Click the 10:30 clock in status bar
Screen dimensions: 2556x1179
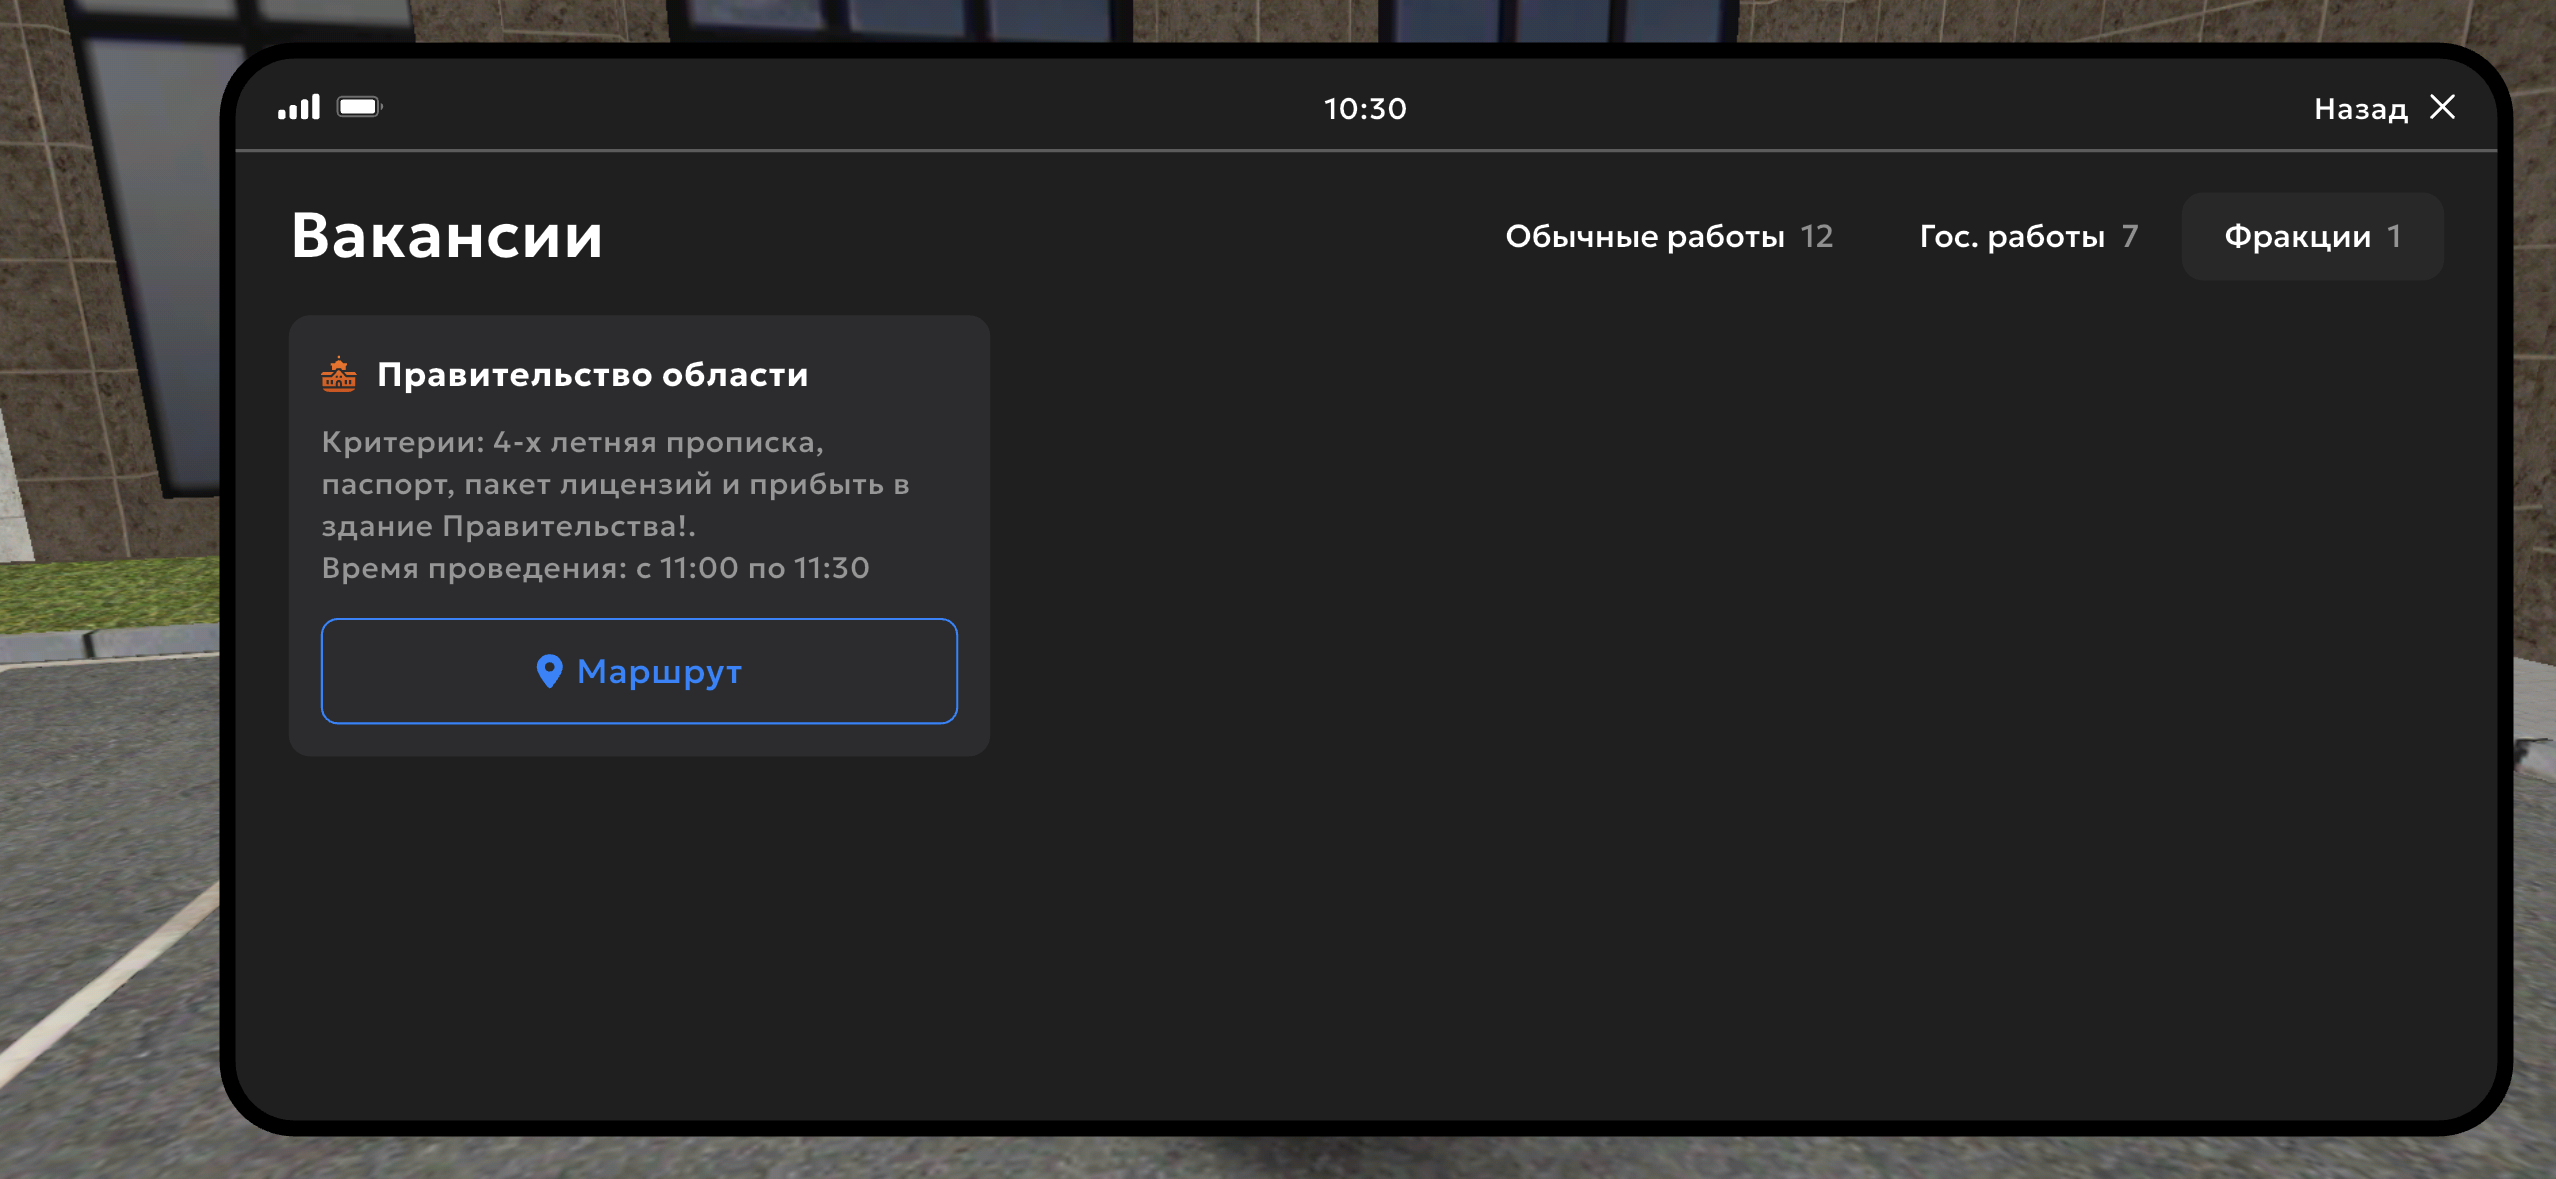[x=1365, y=108]
